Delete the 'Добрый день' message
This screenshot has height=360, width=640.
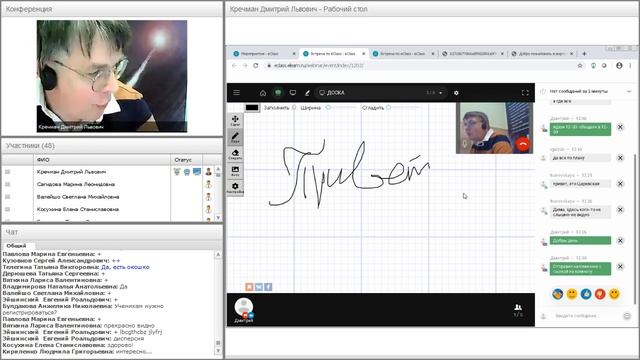[x=620, y=240]
